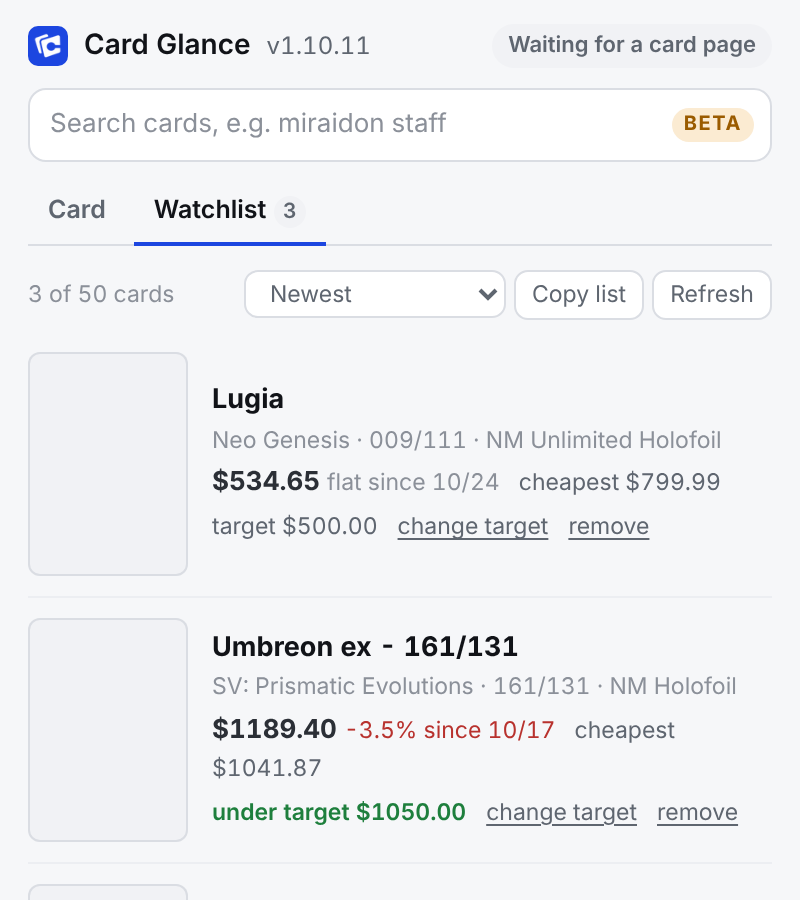The width and height of the screenshot is (800, 900).
Task: Click the BETA badge in search box
Action: click(712, 124)
